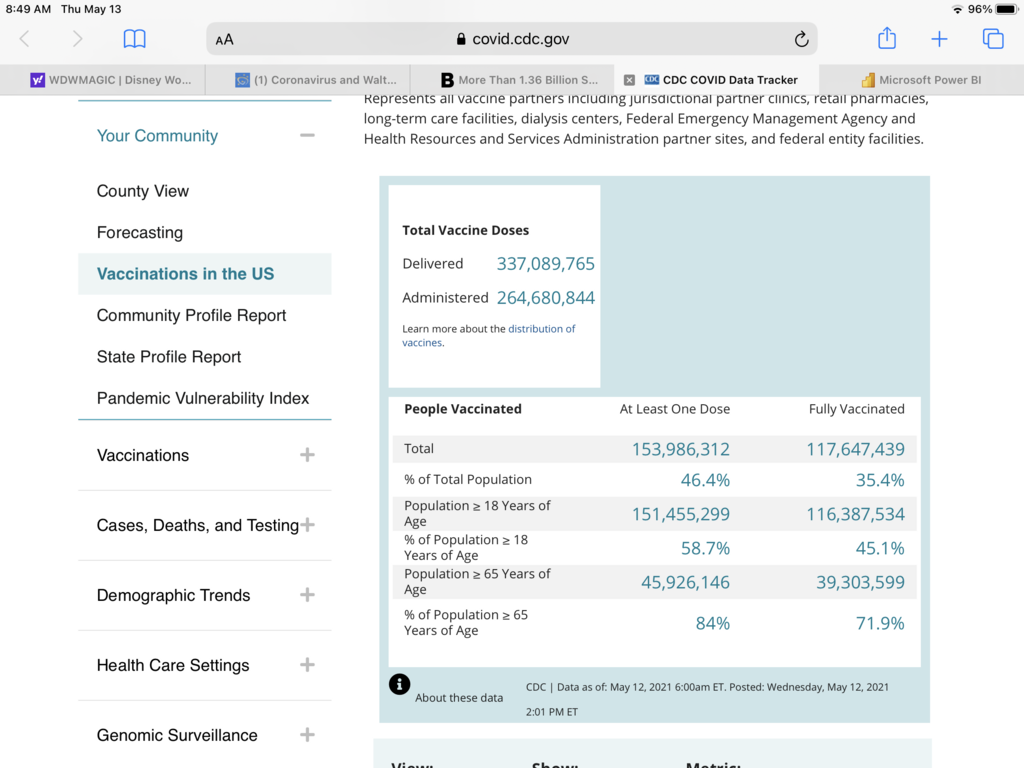Image resolution: width=1024 pixels, height=768 pixels.
Task: Expand the Health Care Settings section
Action: point(307,665)
